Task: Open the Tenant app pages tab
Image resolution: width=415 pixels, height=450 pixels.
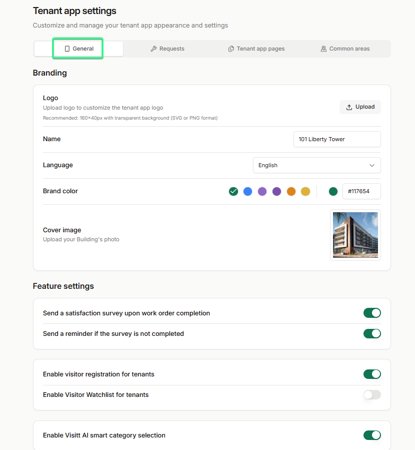Action: coord(256,49)
